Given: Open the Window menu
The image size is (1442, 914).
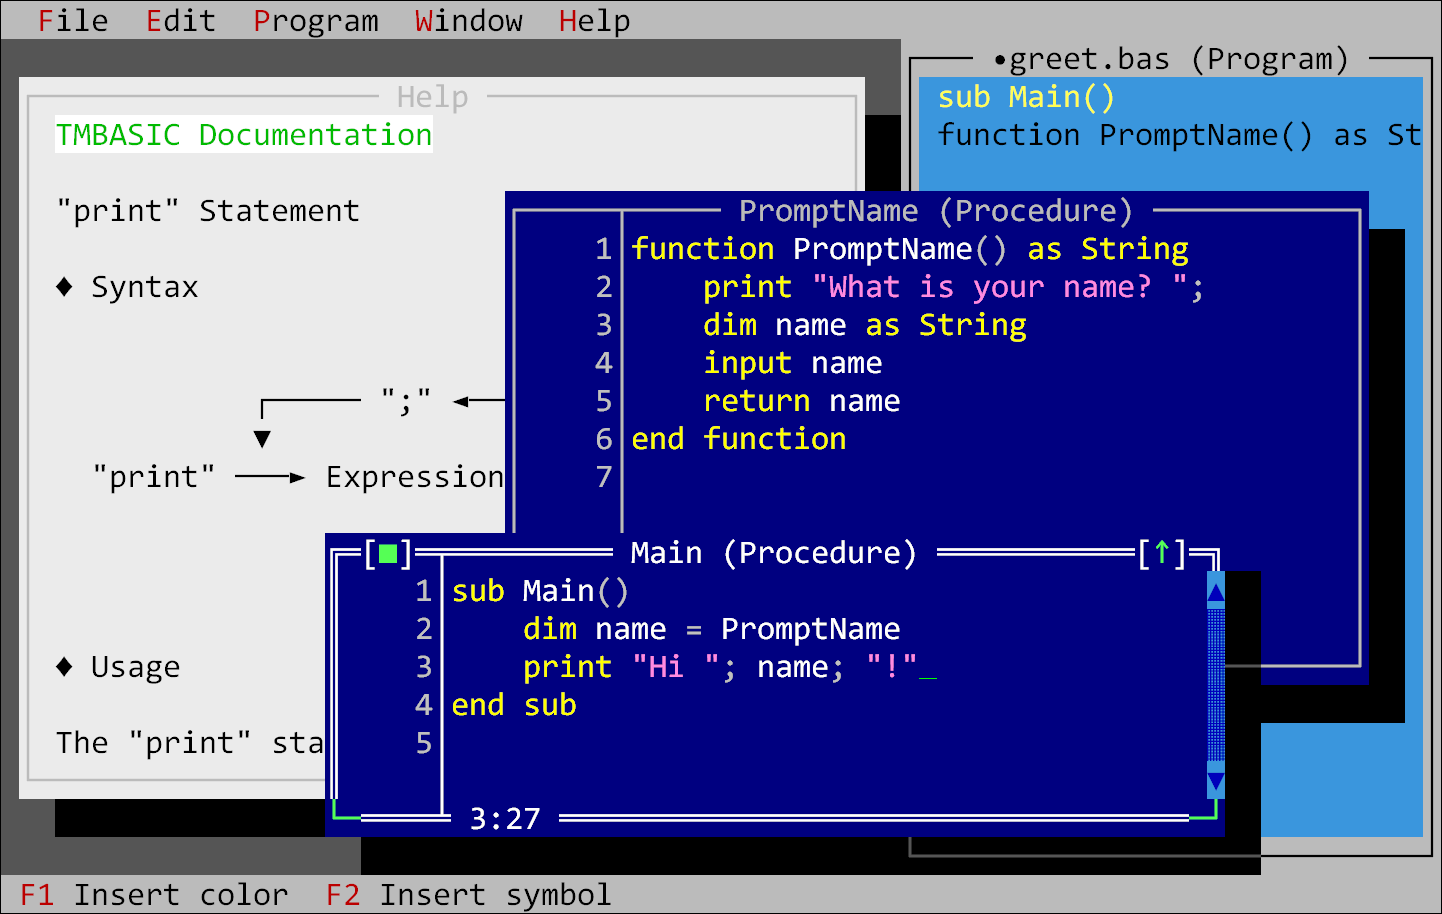Looking at the screenshot, I should click(x=468, y=20).
